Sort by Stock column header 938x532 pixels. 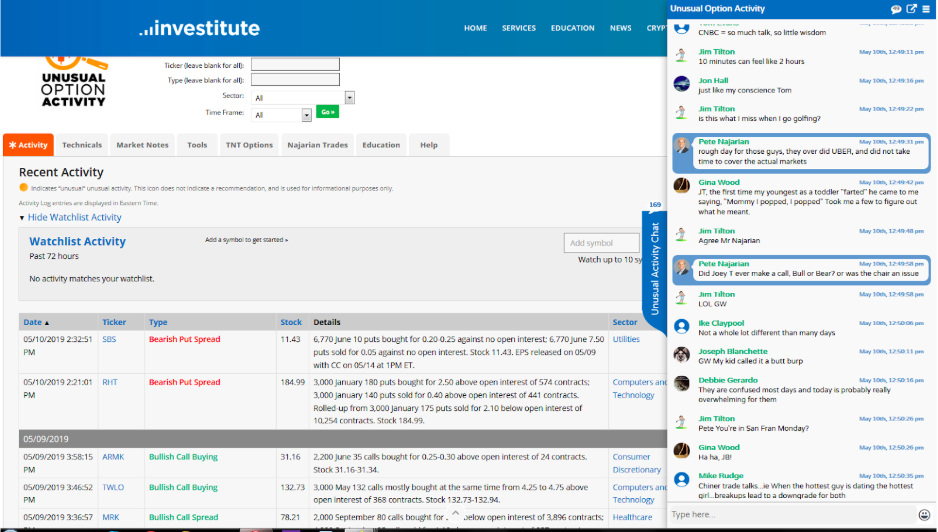tap(291, 323)
